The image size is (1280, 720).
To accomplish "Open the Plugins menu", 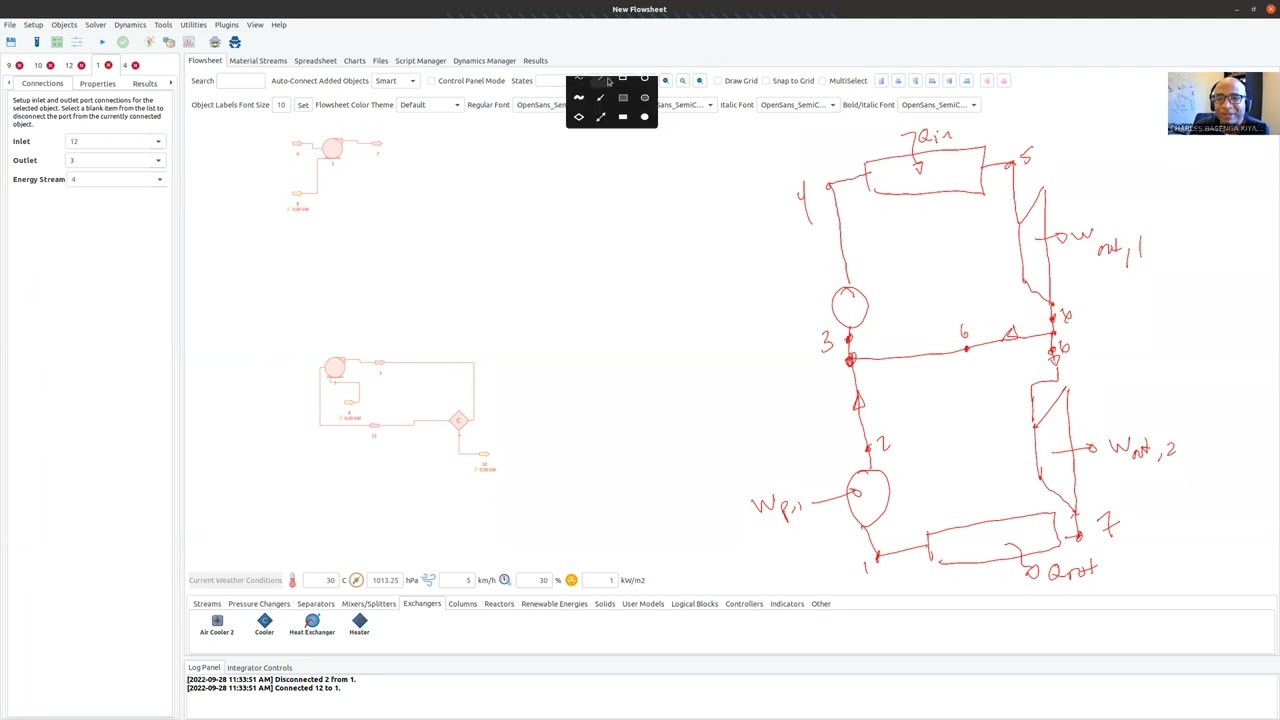I will click(227, 25).
